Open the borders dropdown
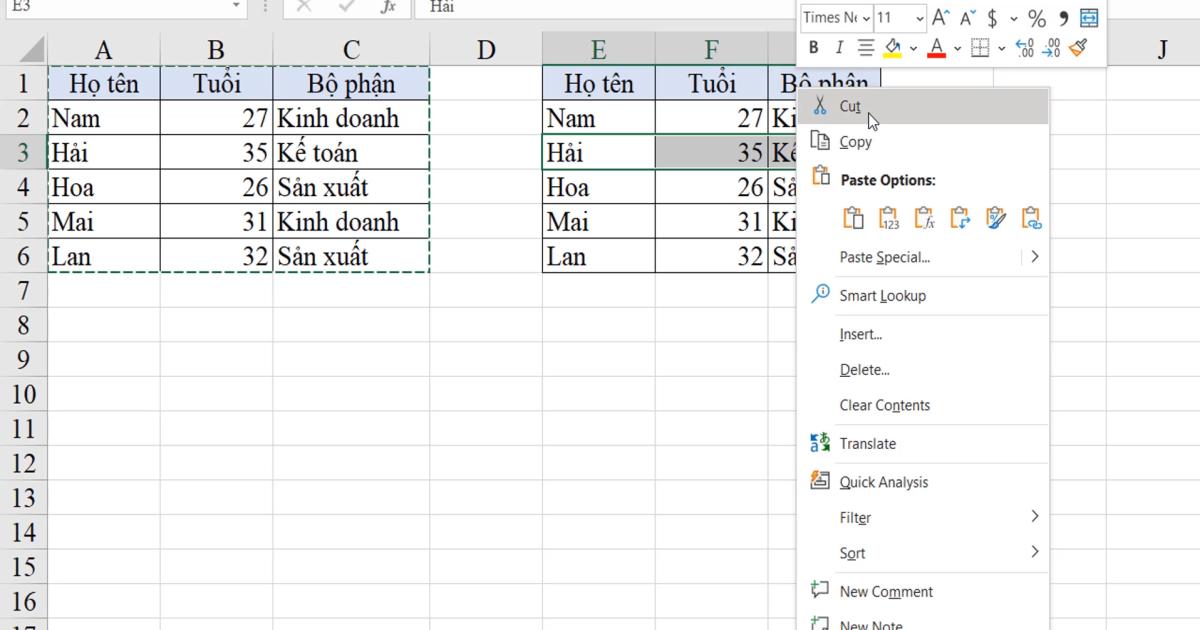 1001,48
